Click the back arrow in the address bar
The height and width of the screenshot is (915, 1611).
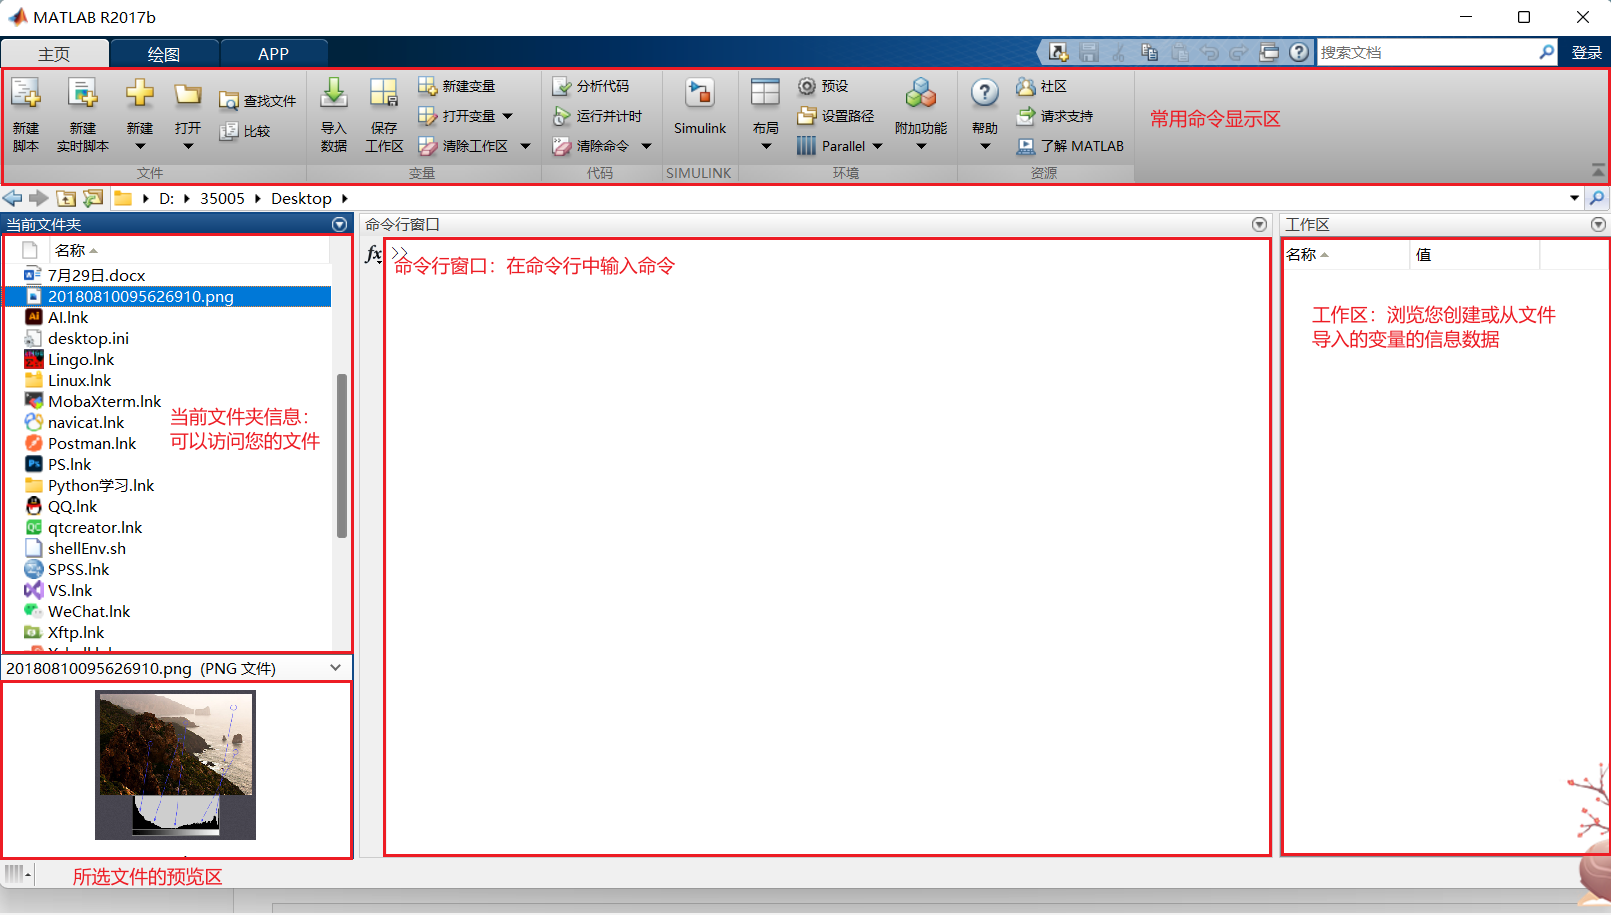(13, 198)
